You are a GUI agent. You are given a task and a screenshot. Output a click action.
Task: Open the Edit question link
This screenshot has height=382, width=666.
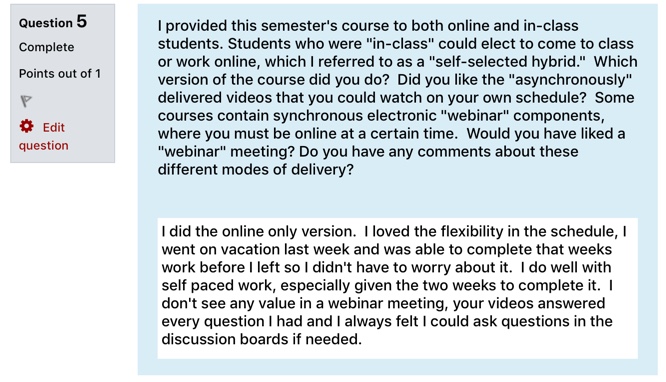[42, 136]
